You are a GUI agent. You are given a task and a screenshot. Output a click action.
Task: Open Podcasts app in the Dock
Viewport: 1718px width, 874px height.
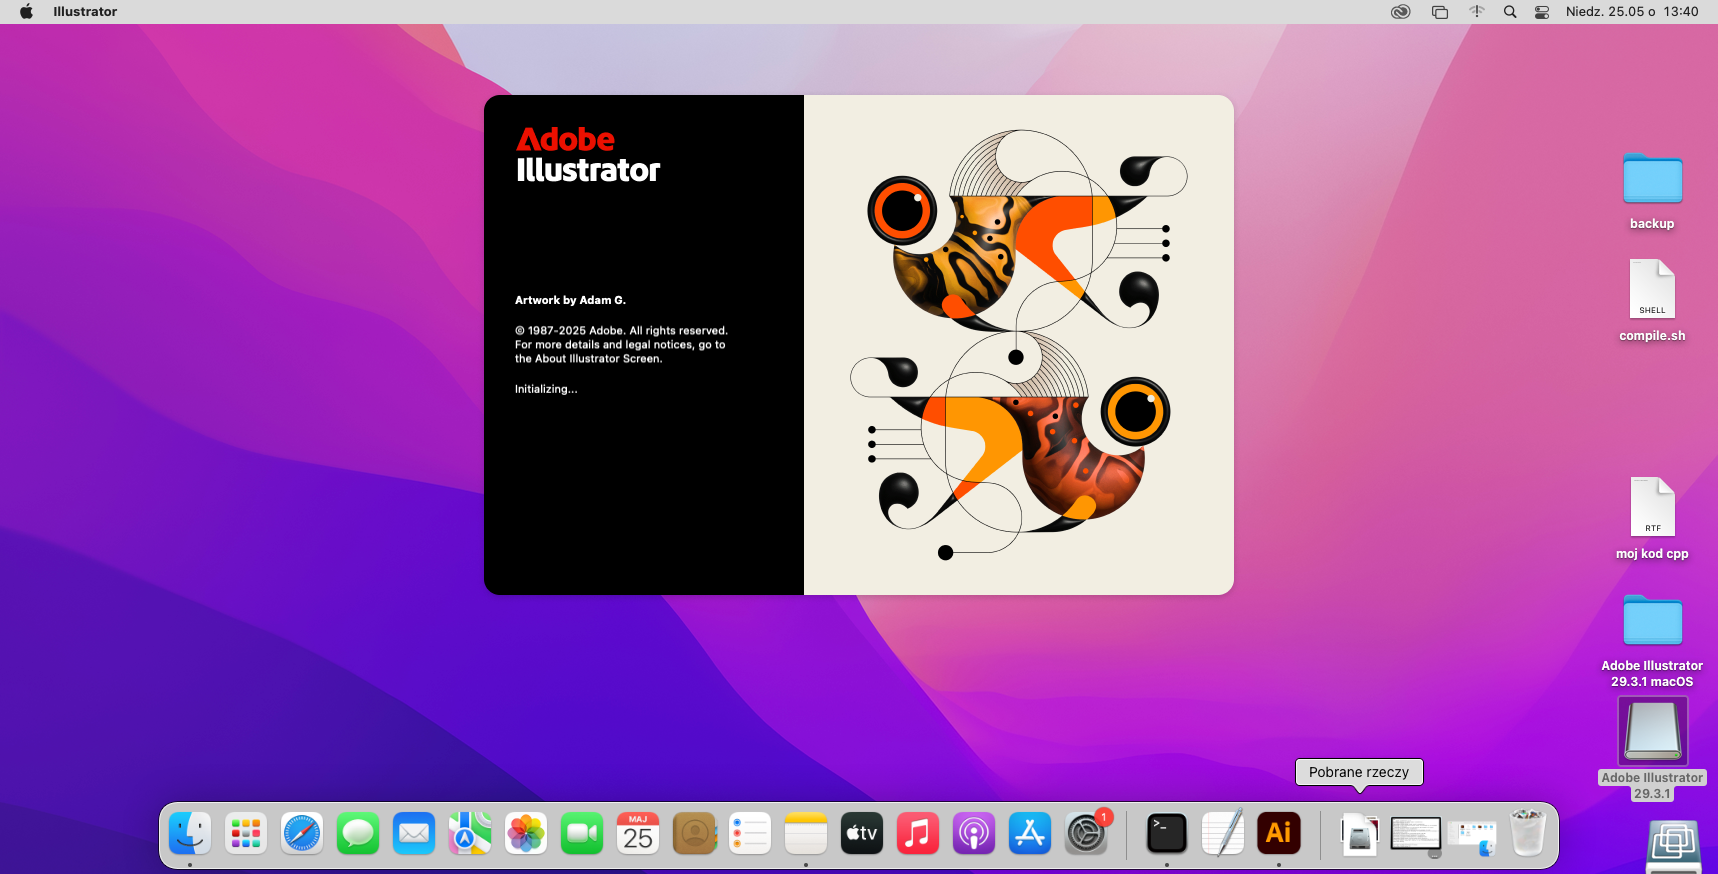(x=974, y=833)
